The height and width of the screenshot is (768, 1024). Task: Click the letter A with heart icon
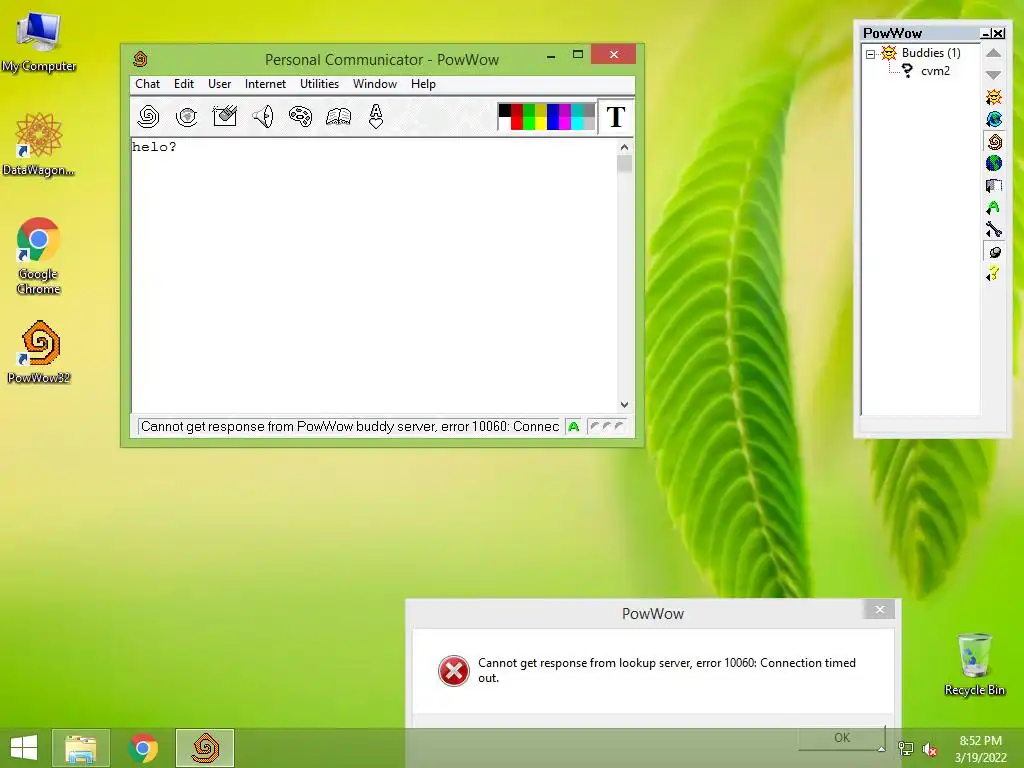376,116
